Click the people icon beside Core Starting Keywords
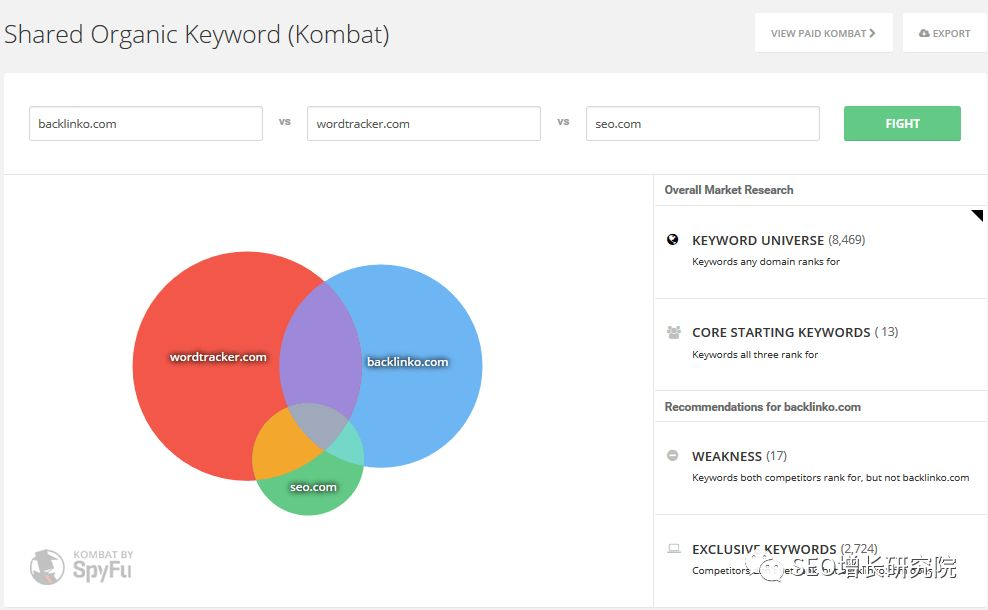 [674, 332]
